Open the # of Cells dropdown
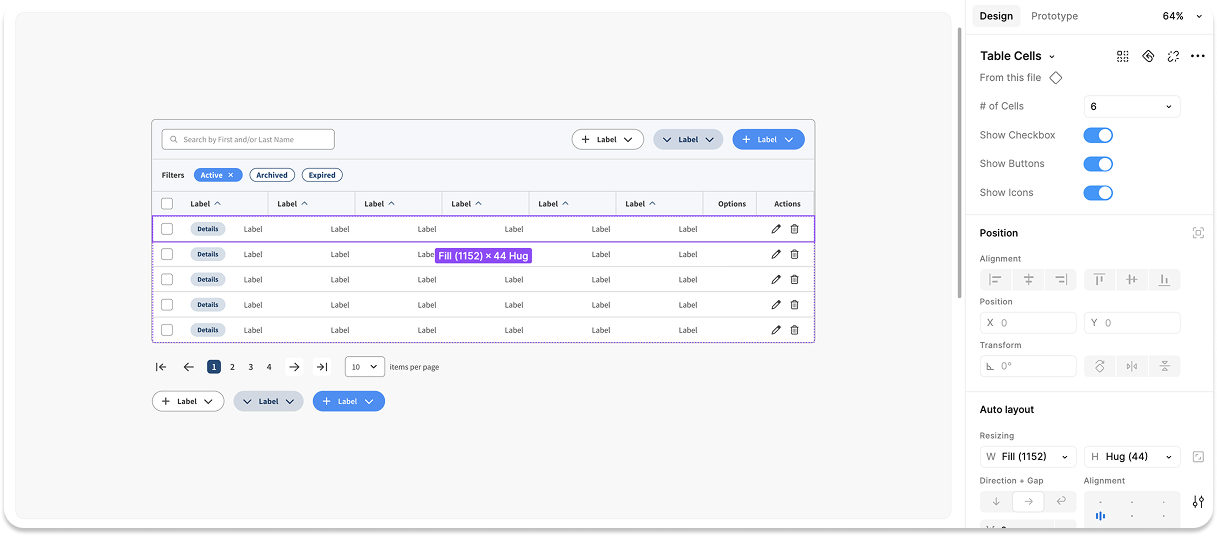 click(x=1131, y=106)
